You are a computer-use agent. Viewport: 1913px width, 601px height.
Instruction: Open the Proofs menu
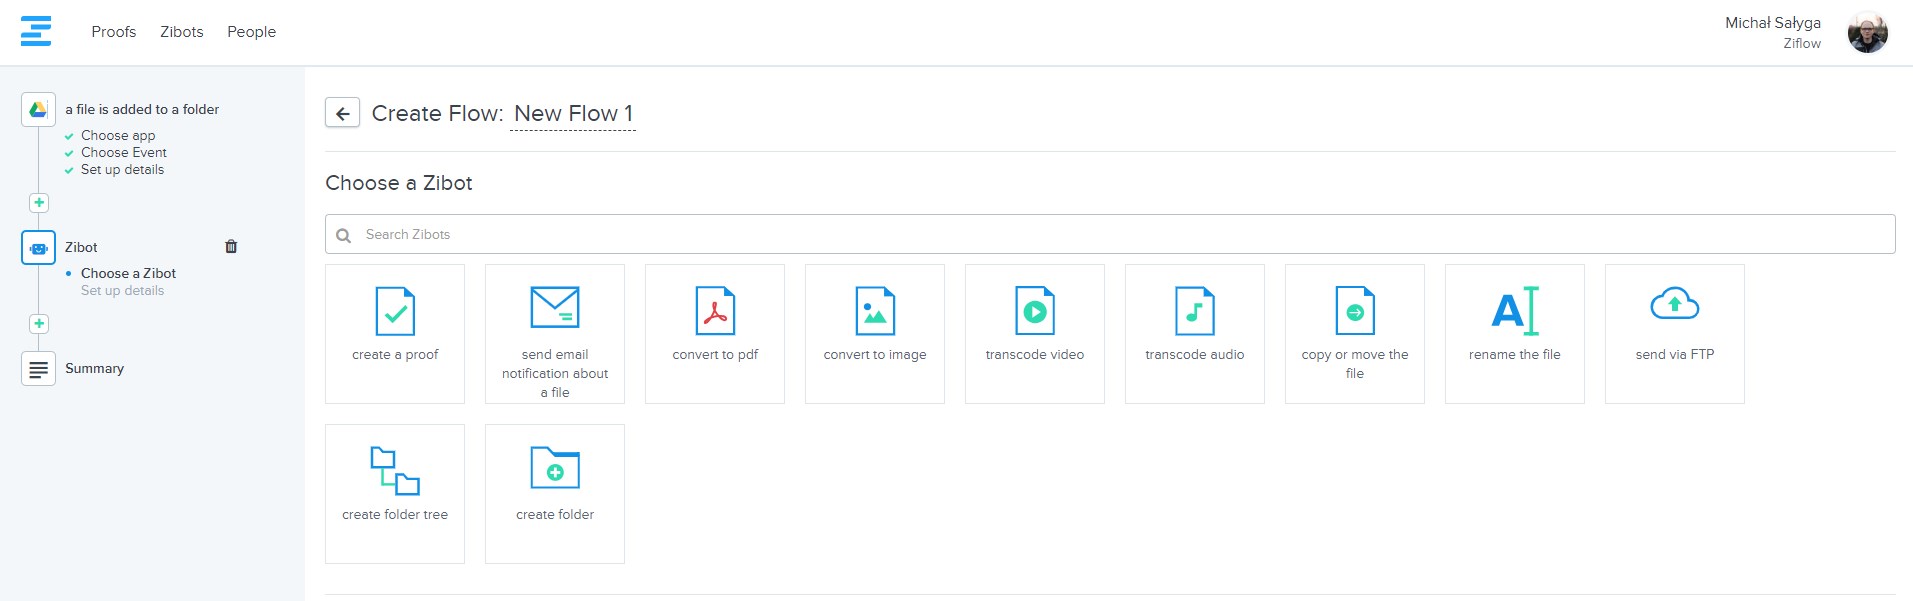(113, 32)
